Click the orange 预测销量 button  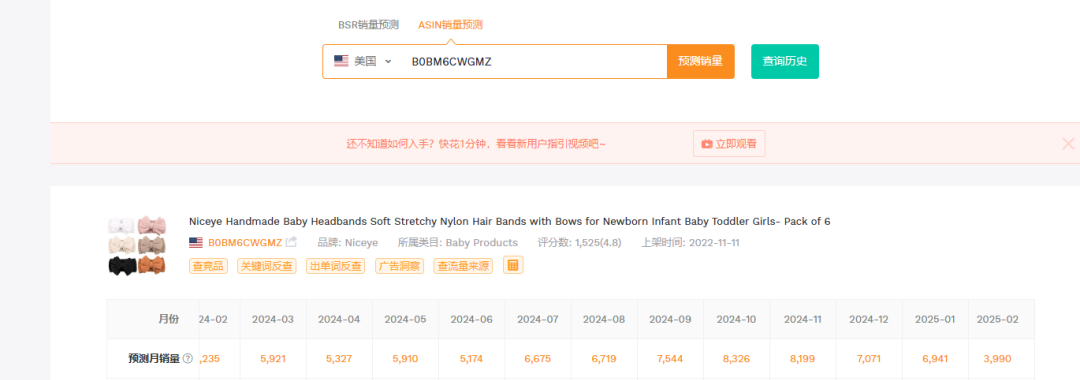pyautogui.click(x=700, y=61)
